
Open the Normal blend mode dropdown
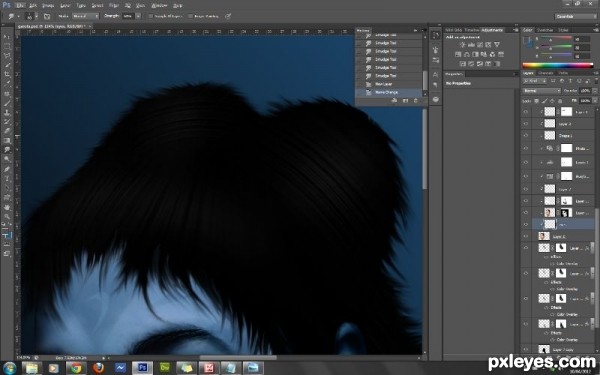tap(541, 91)
